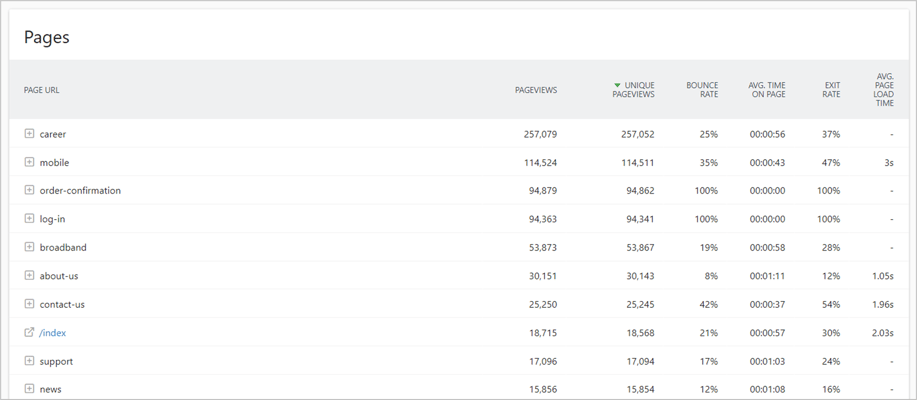Click the plus icon beside support
This screenshot has width=917, height=400.
29,361
